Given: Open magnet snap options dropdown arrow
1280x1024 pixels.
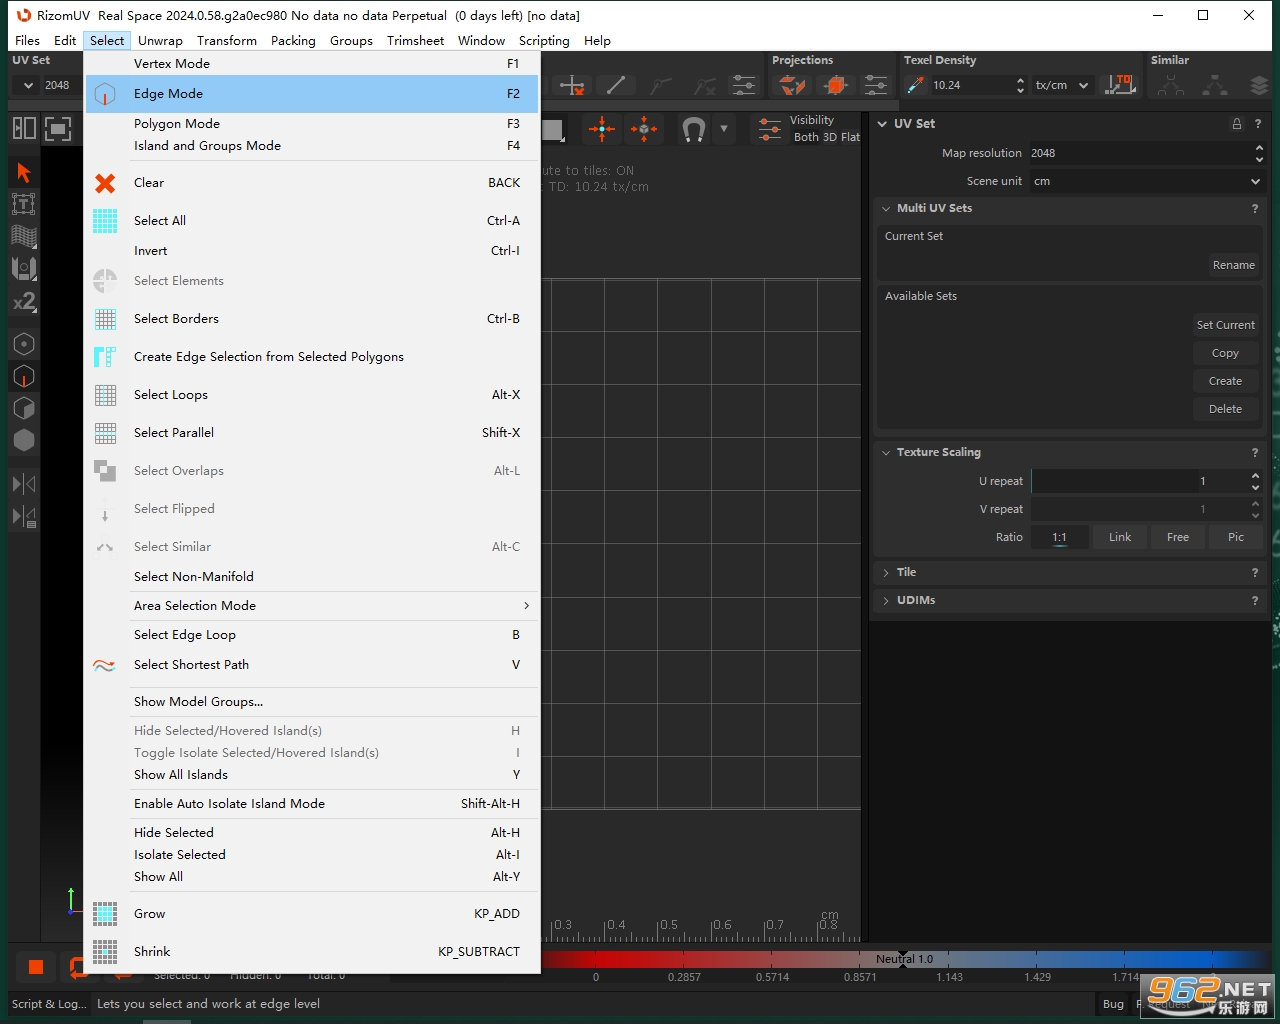Looking at the screenshot, I should 724,129.
